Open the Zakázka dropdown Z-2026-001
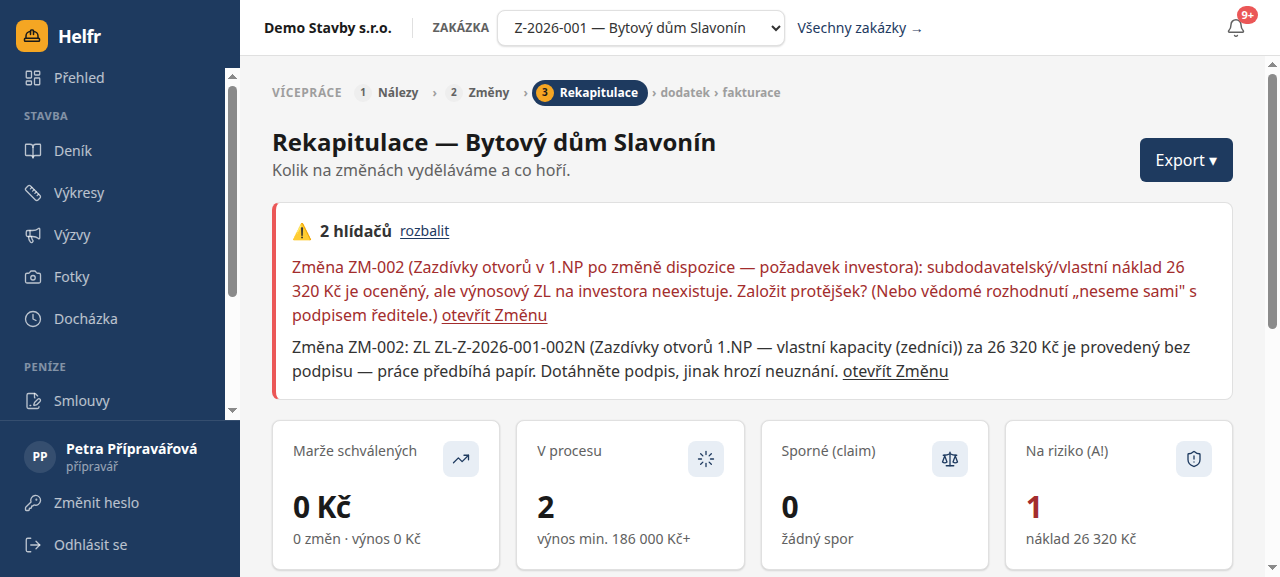1280x577 pixels. click(x=641, y=28)
